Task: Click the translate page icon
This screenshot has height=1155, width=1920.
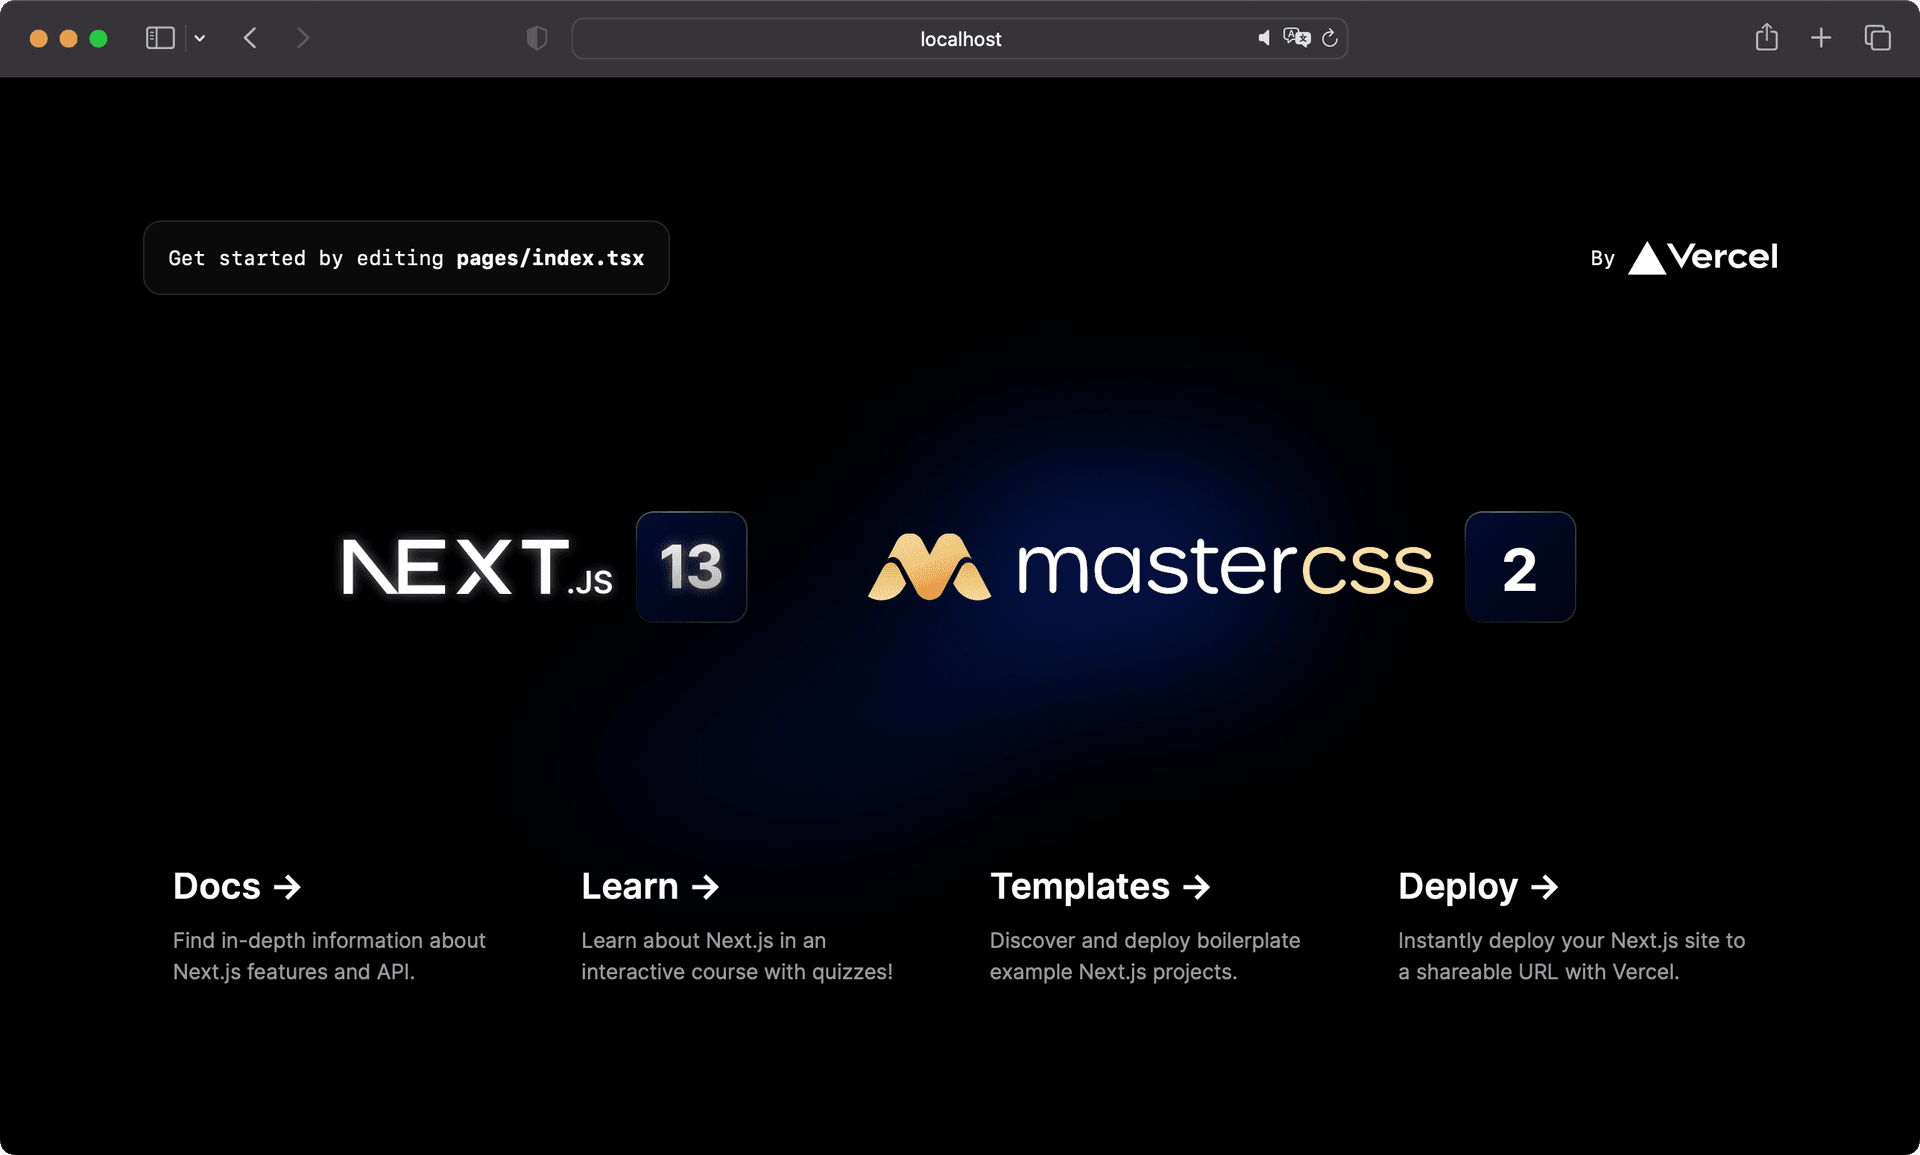Action: [x=1297, y=38]
